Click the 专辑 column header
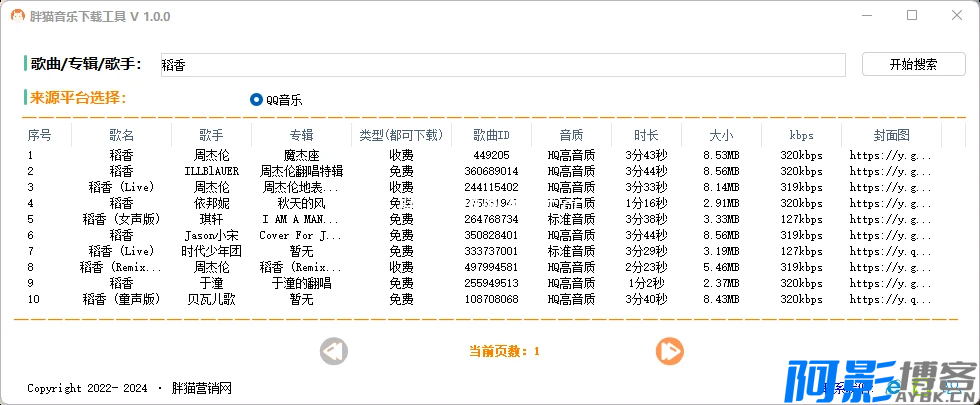This screenshot has height=405, width=980. point(301,135)
